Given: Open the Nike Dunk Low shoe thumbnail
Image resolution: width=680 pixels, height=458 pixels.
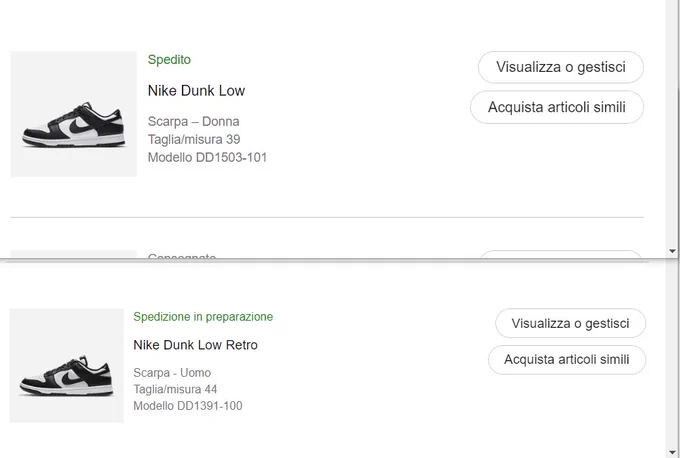Looking at the screenshot, I should [74, 114].
